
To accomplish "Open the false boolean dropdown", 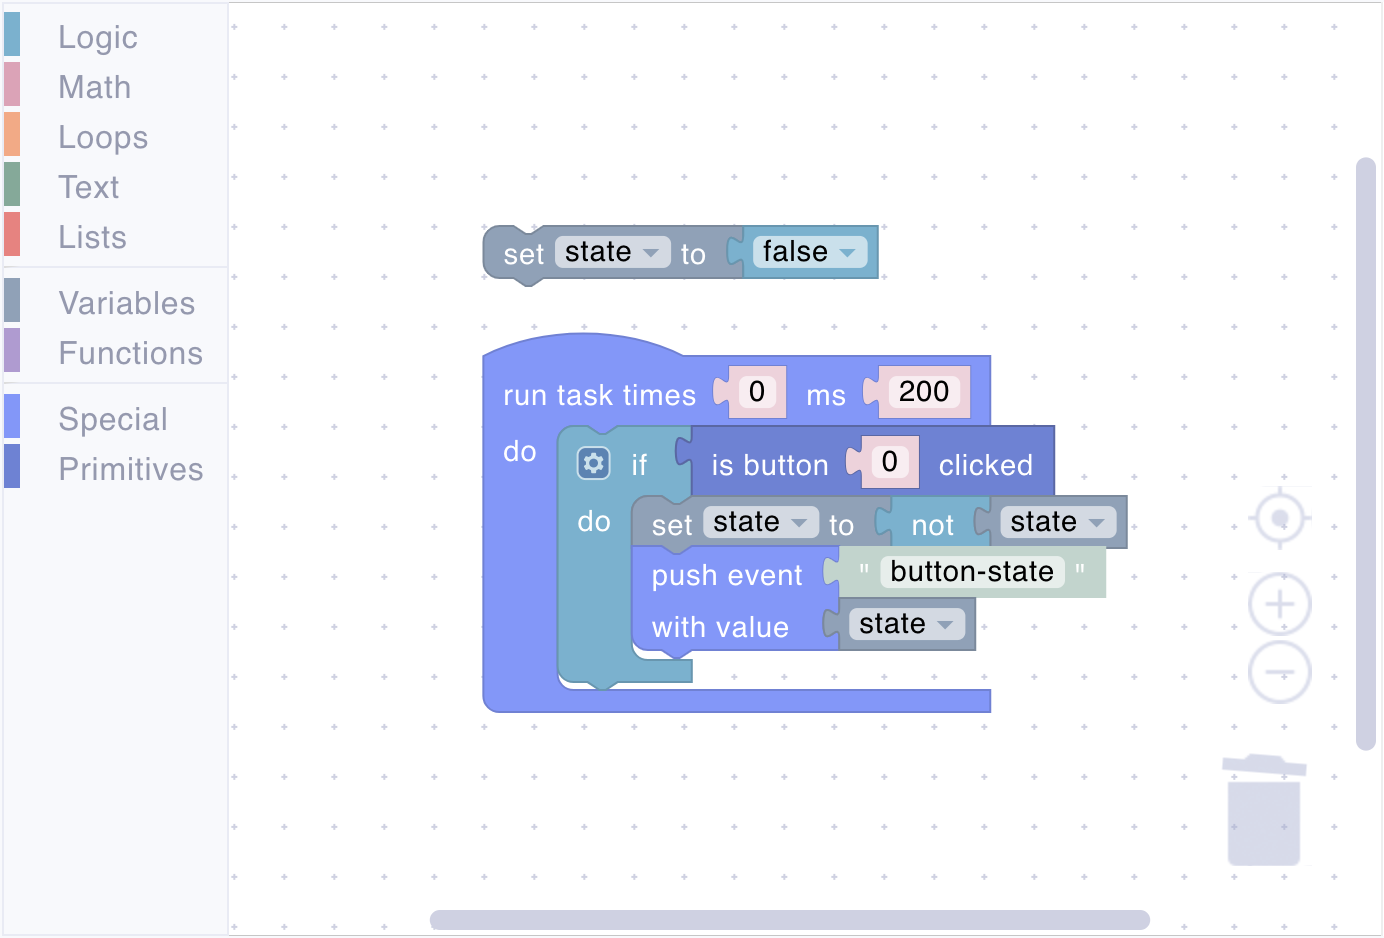I will [x=810, y=252].
